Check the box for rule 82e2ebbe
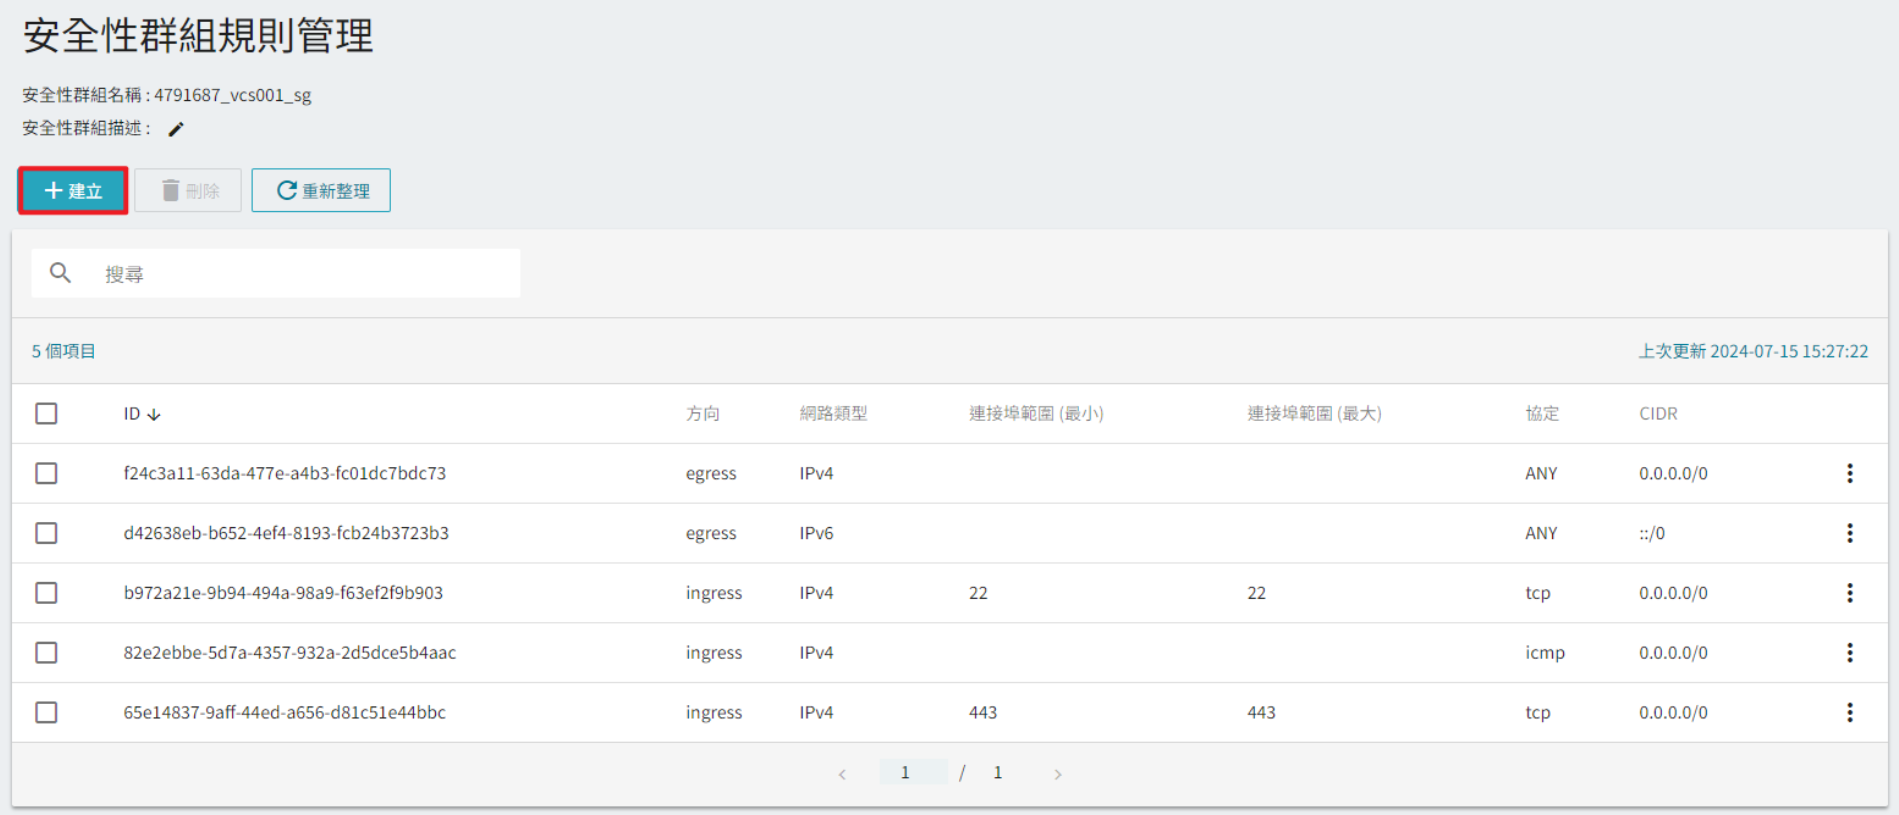1899x815 pixels. coord(46,653)
